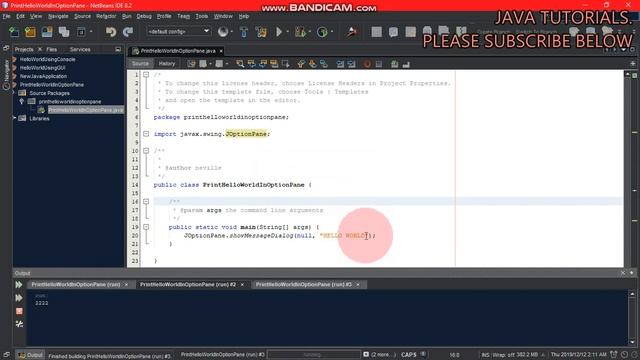
Task: Click the Output button in status bar
Action: click(x=30, y=355)
